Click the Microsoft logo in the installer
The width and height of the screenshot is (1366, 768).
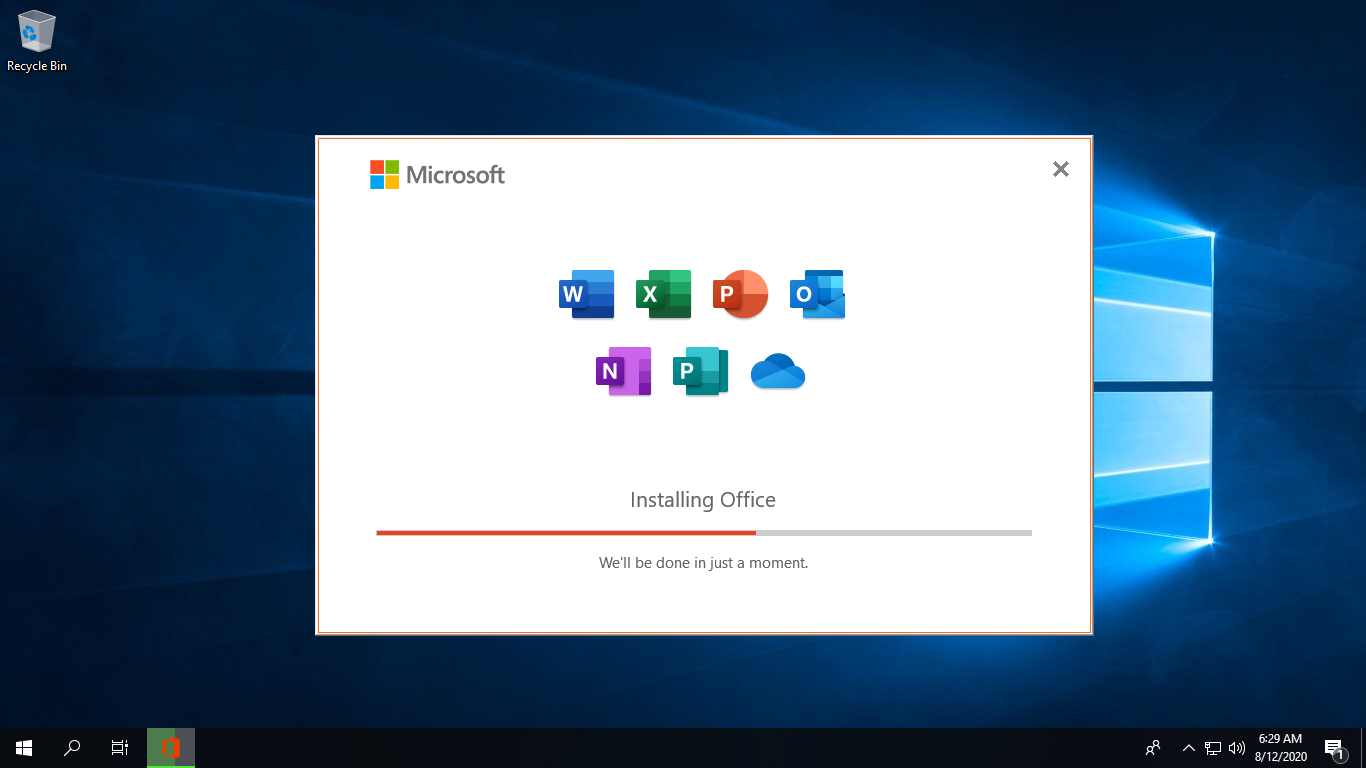[437, 175]
